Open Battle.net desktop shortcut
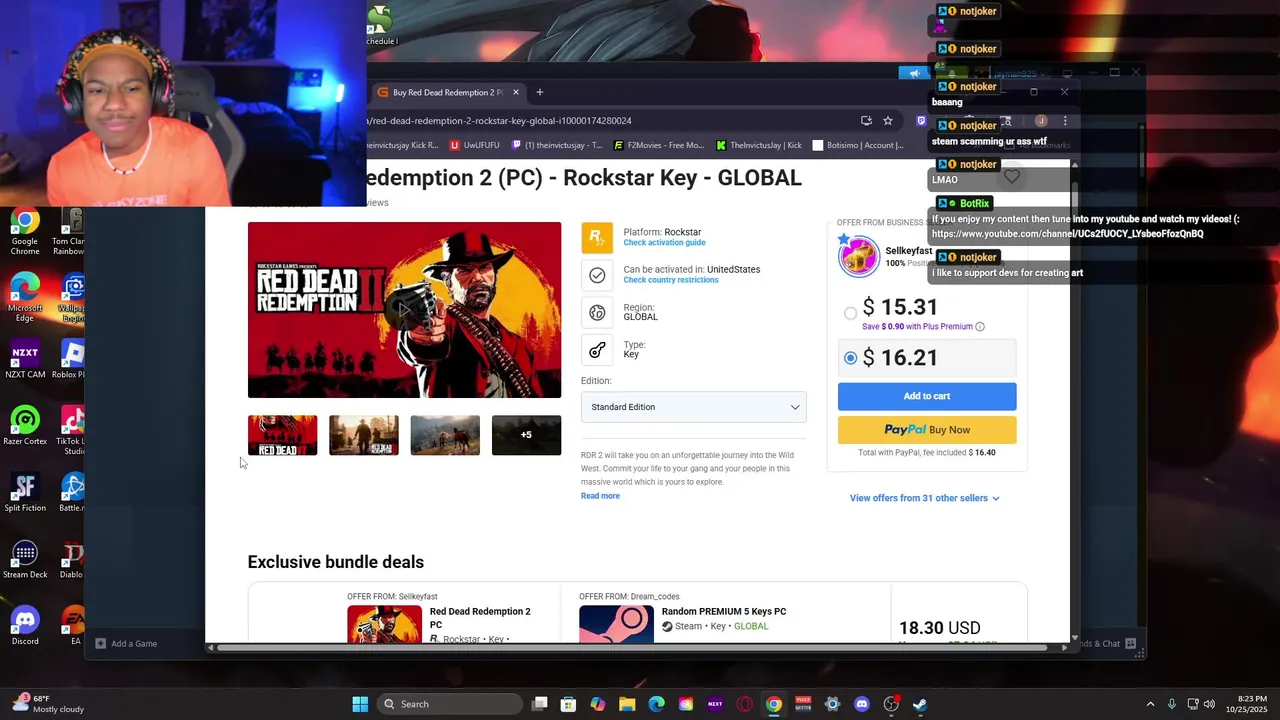 pos(71,494)
